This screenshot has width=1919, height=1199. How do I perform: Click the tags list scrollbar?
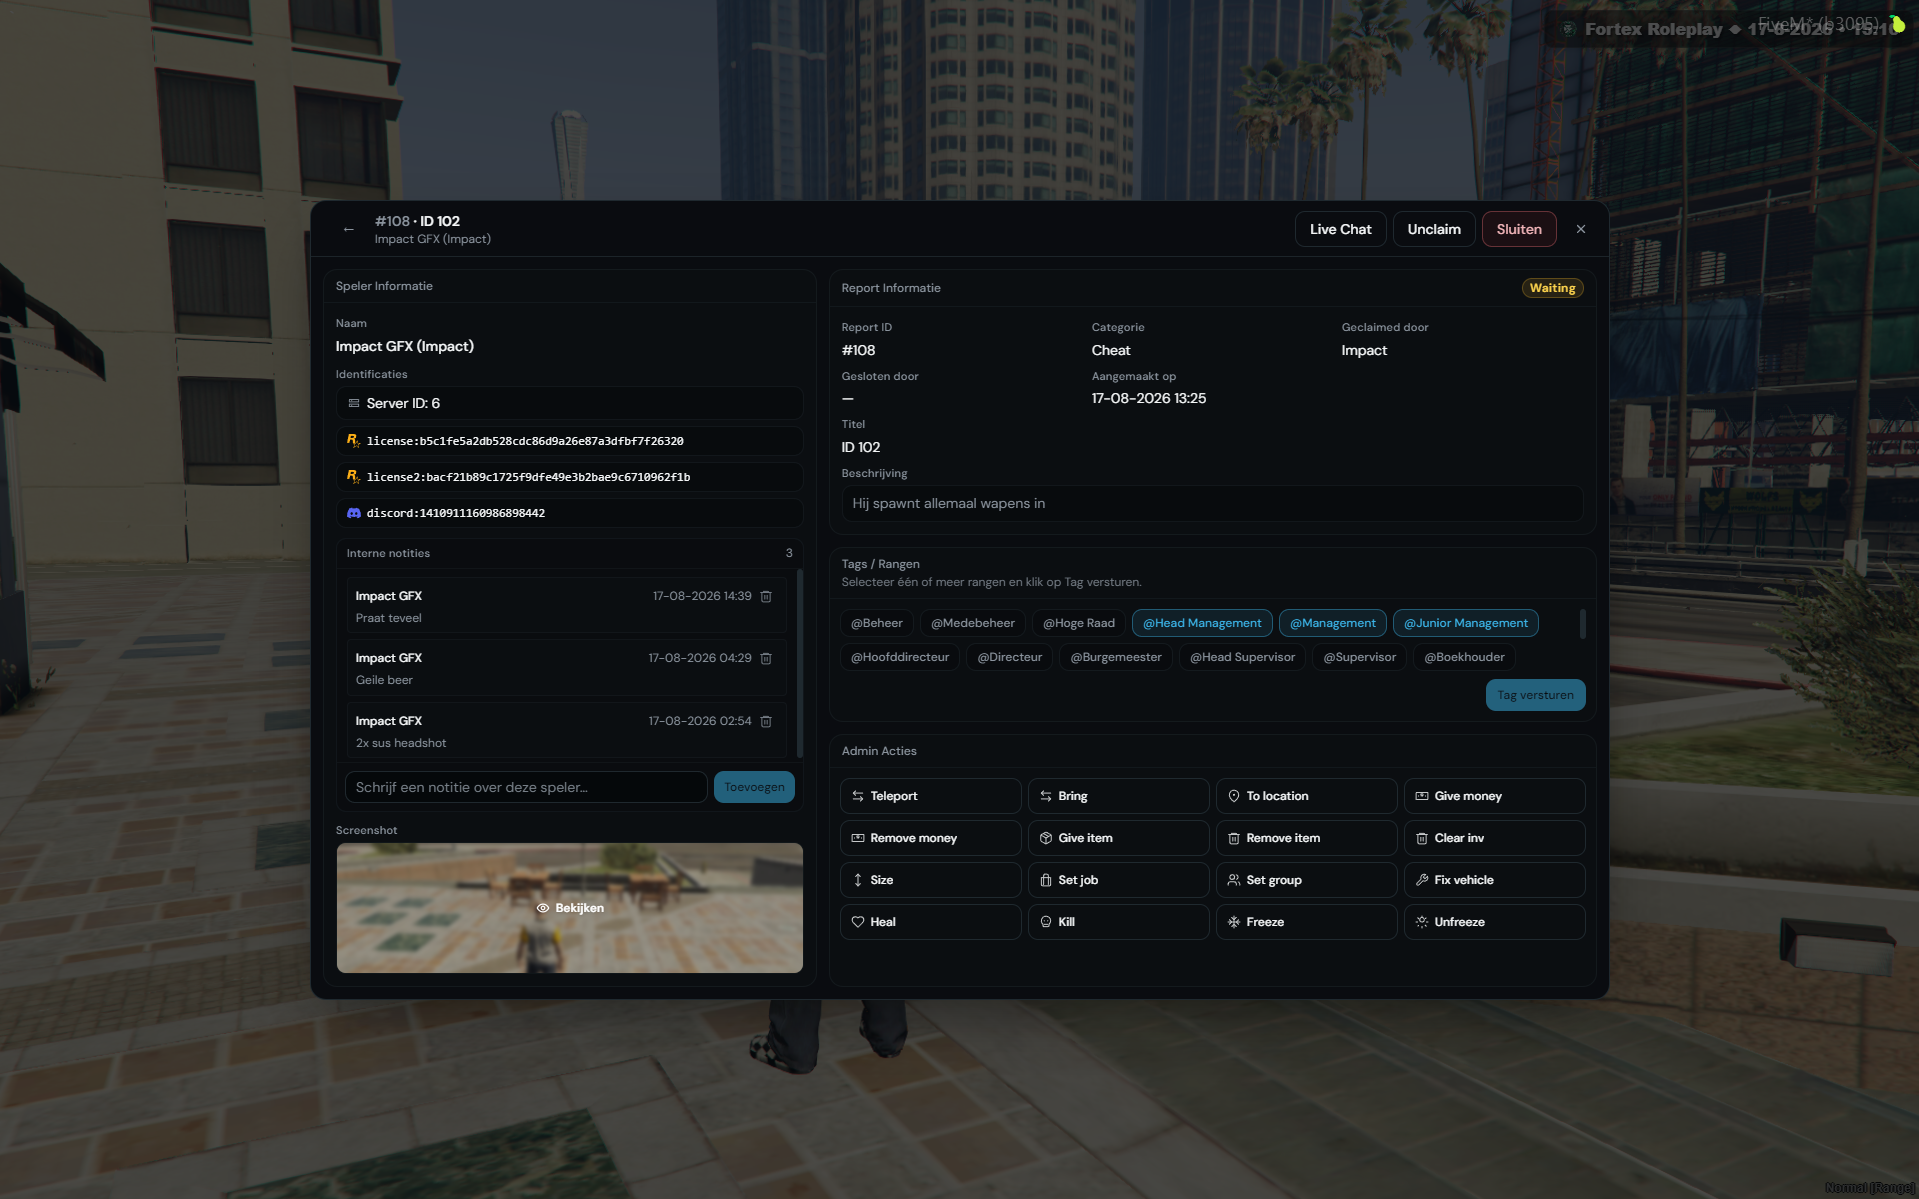coord(1582,624)
